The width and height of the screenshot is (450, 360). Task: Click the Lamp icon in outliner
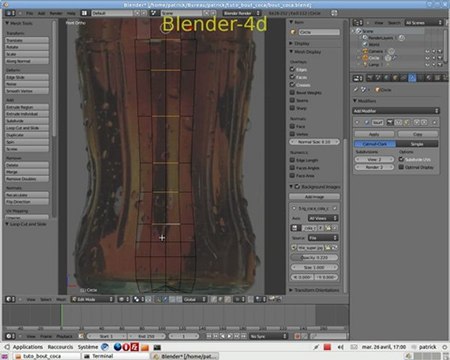365,64
